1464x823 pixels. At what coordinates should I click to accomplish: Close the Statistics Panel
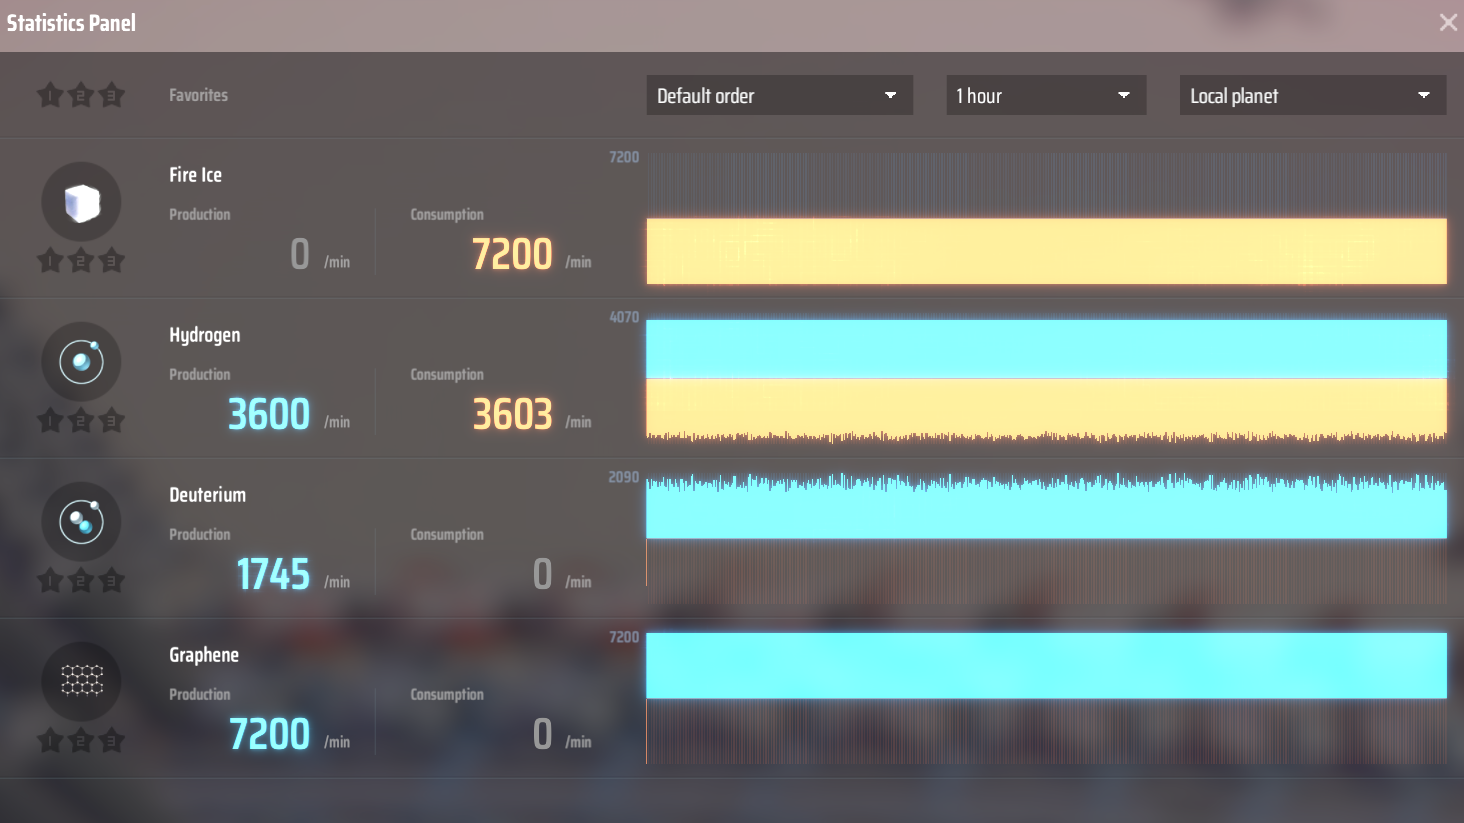[1447, 22]
